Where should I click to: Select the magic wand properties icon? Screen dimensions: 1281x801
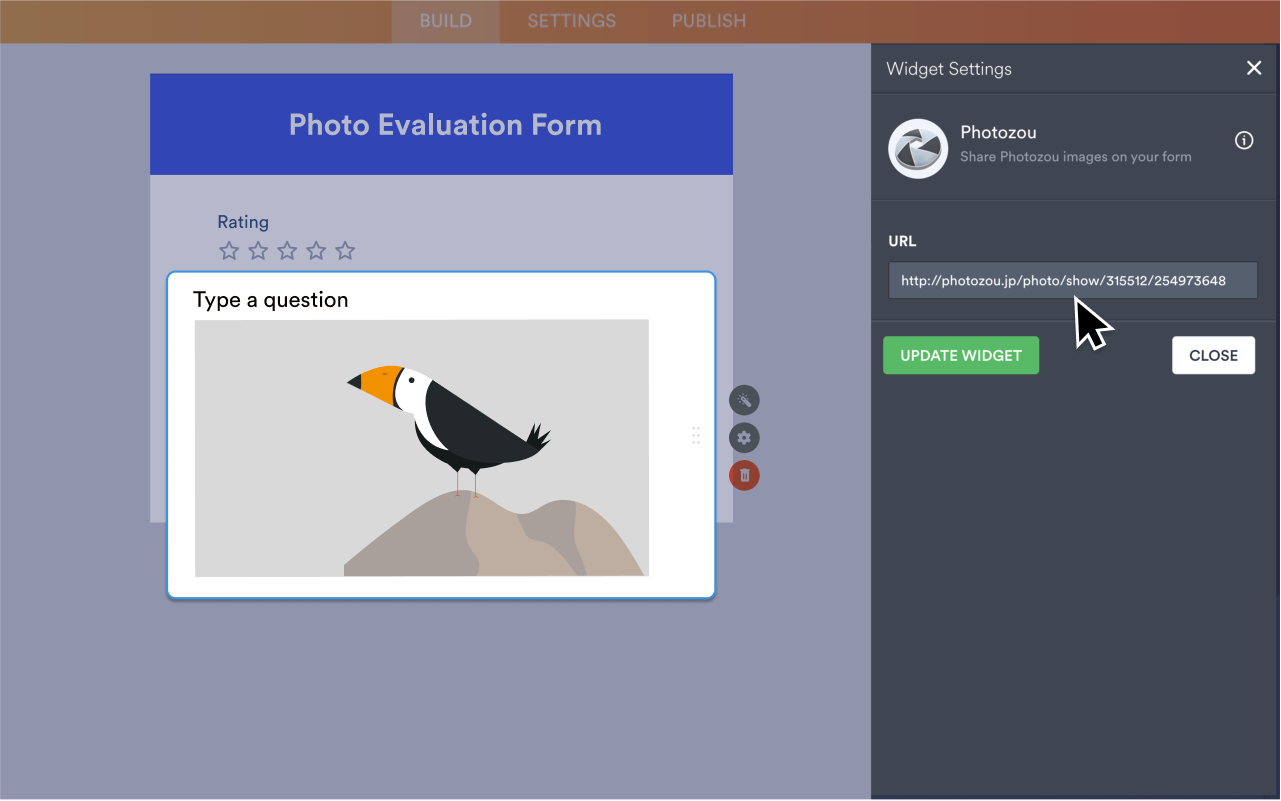click(744, 400)
